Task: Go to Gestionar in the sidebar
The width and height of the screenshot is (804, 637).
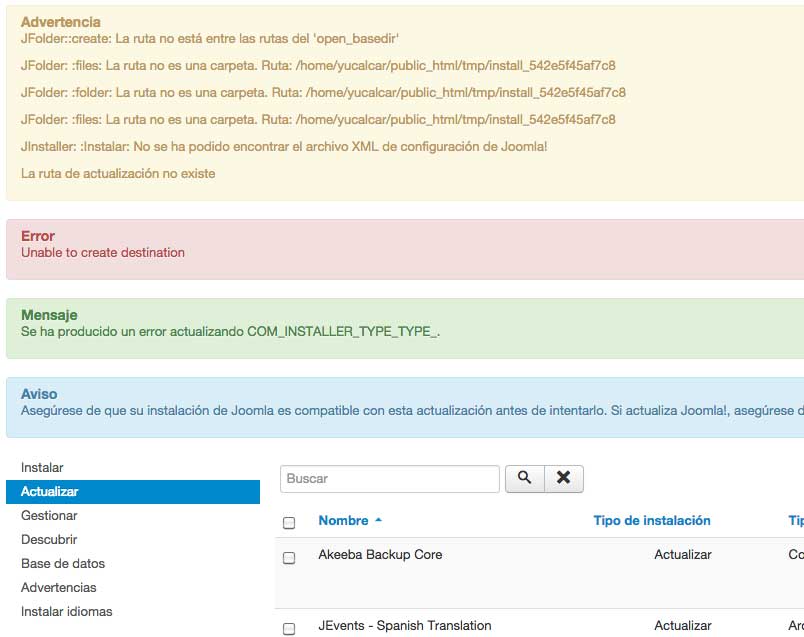Action: pos(49,515)
